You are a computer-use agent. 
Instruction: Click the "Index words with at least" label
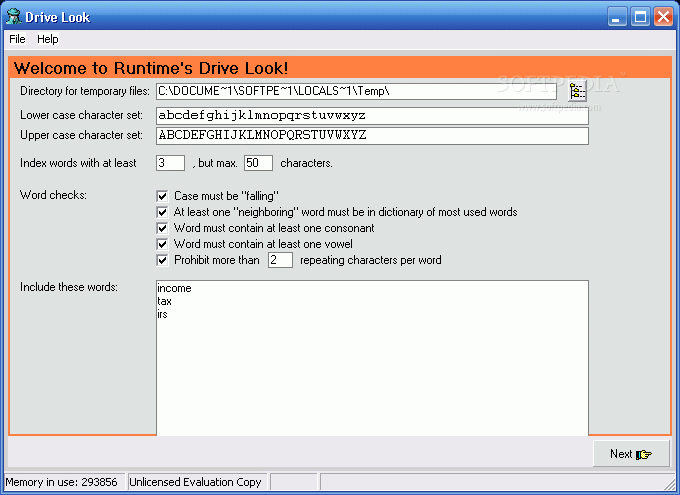(x=78, y=163)
